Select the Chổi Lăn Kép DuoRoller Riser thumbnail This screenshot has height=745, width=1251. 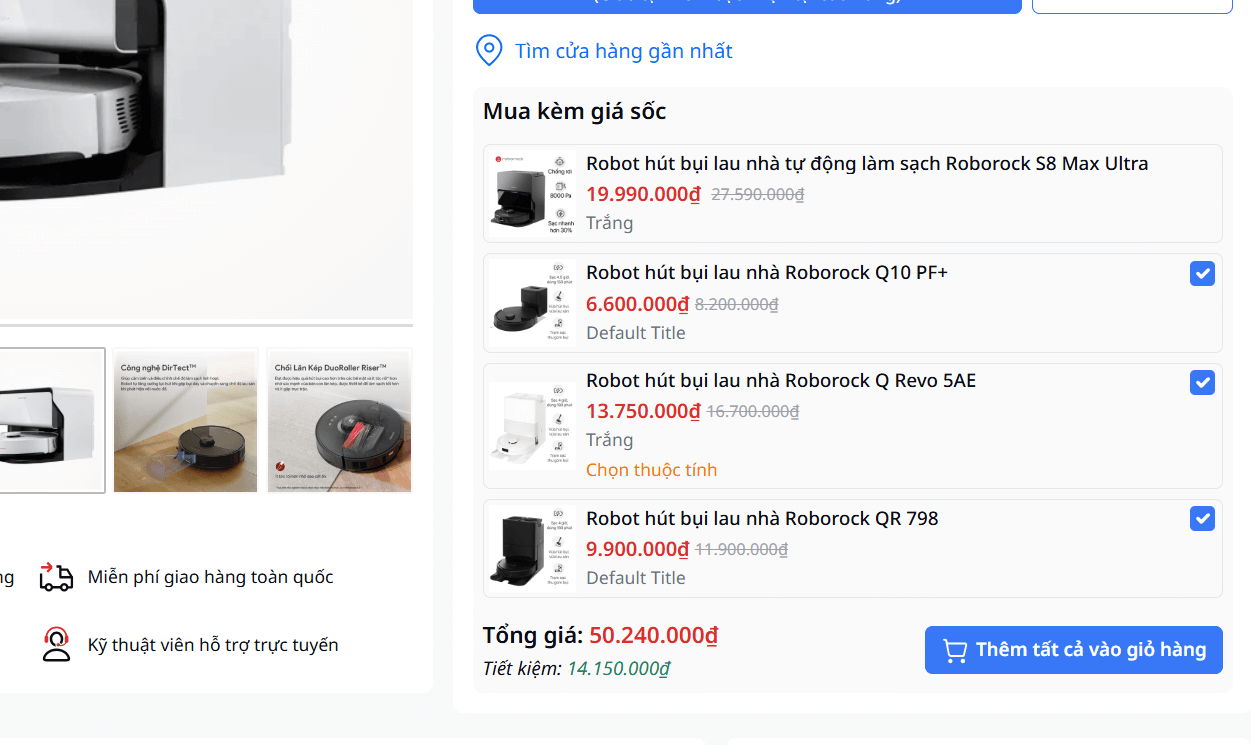coord(339,420)
